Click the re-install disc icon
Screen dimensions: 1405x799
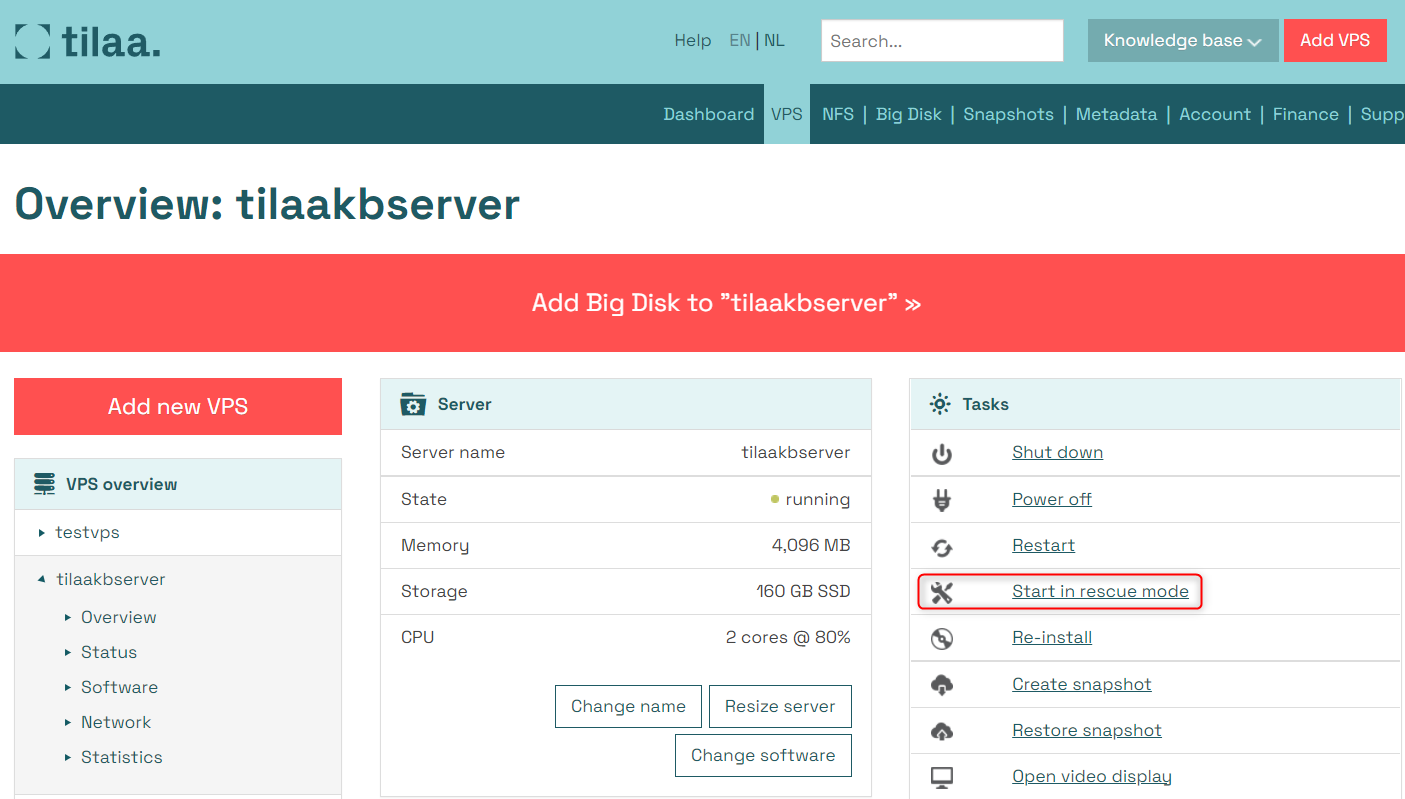pyautogui.click(x=941, y=639)
